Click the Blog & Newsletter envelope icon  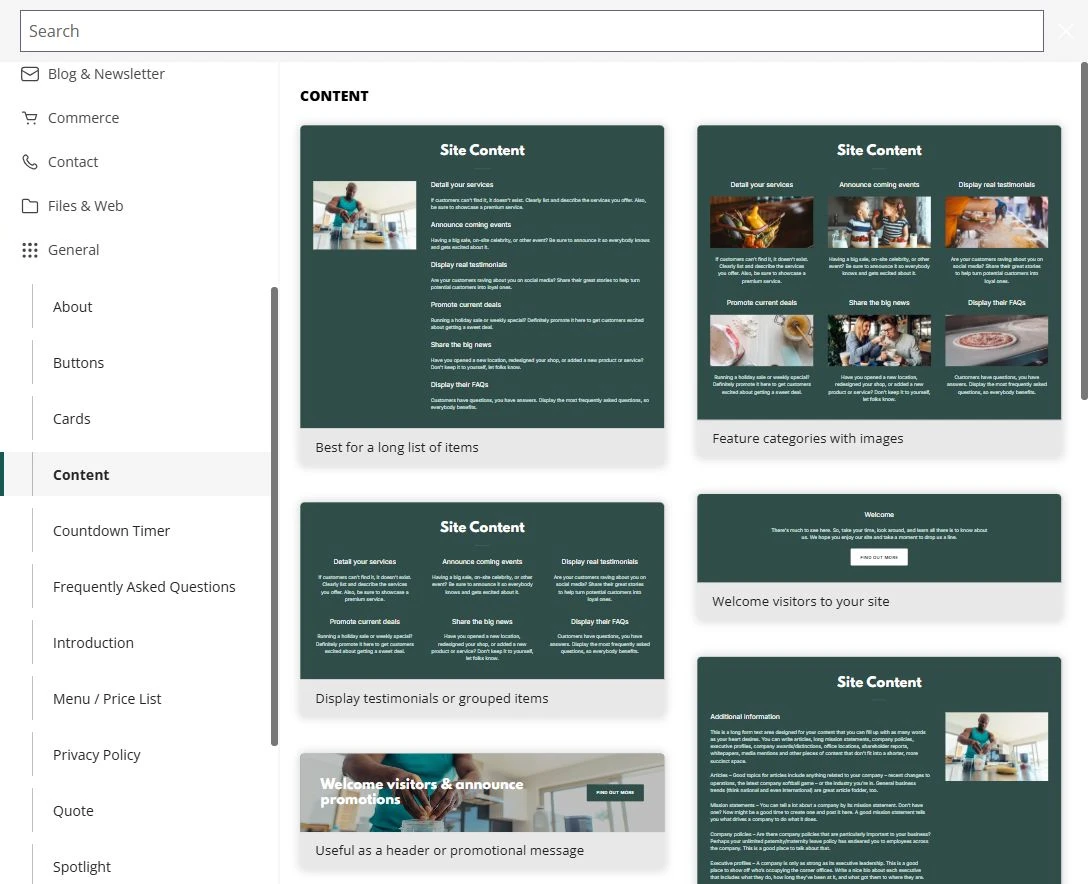(x=30, y=74)
